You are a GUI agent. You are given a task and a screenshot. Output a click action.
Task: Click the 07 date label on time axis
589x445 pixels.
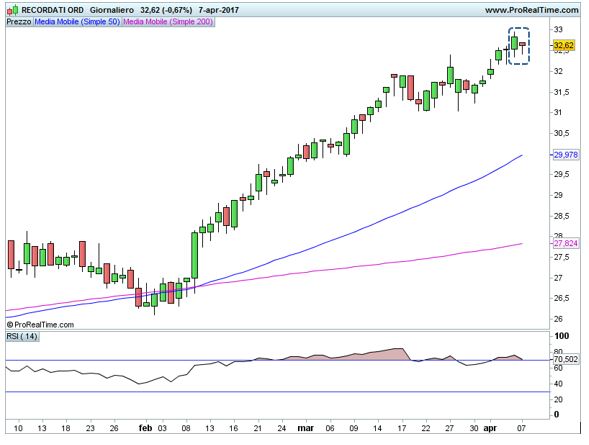[521, 428]
